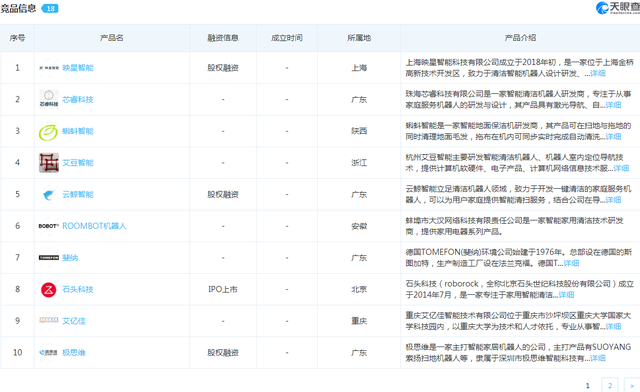The height and width of the screenshot is (392, 640).
Task: Show 详细 for 极思维 description
Action: 598,358
